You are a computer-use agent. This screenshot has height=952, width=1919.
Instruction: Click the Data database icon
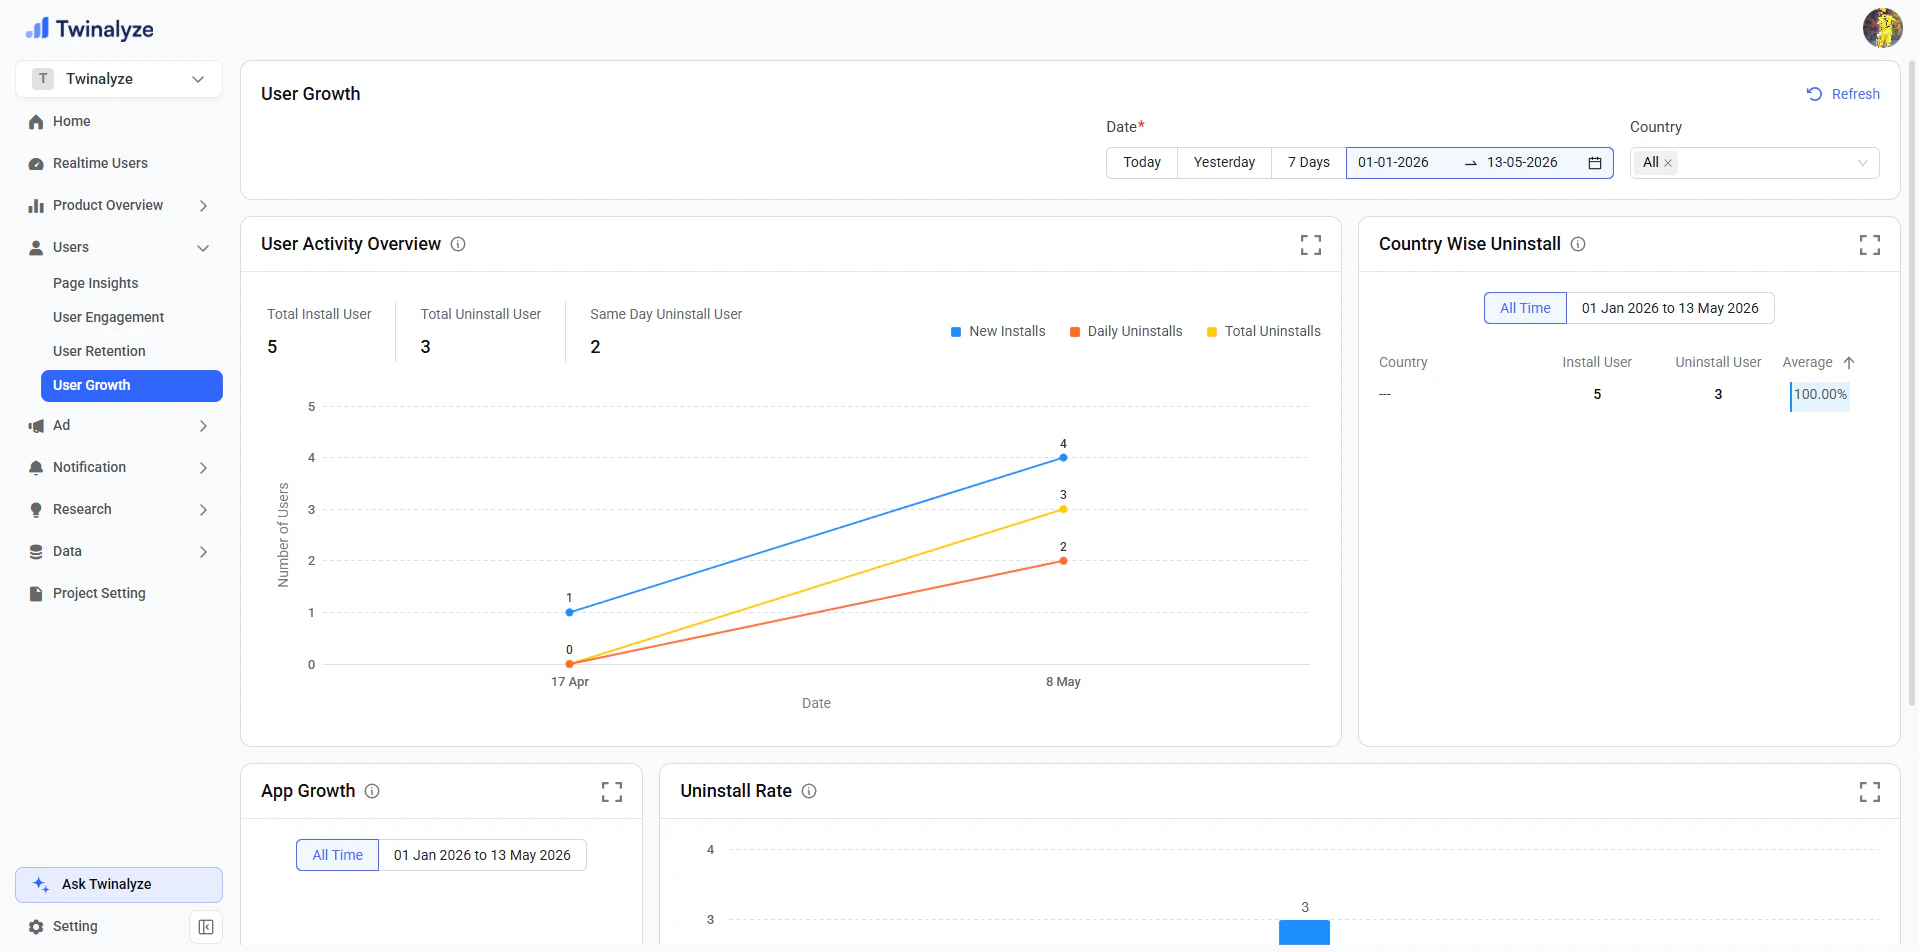[36, 552]
